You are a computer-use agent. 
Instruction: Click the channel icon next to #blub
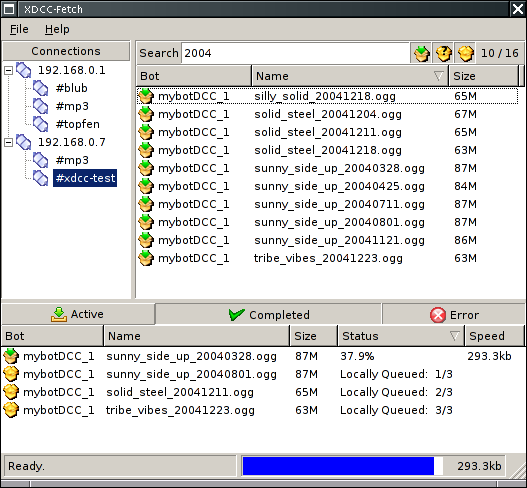coord(41,88)
